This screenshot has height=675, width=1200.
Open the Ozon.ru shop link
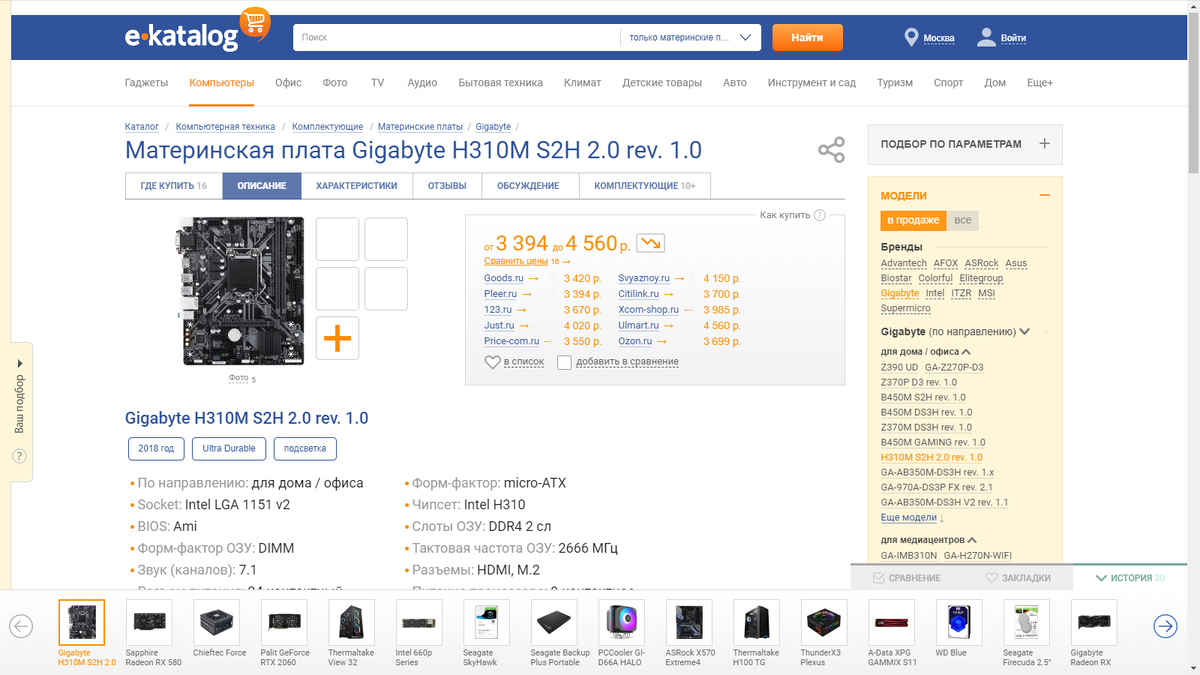[x=635, y=341]
